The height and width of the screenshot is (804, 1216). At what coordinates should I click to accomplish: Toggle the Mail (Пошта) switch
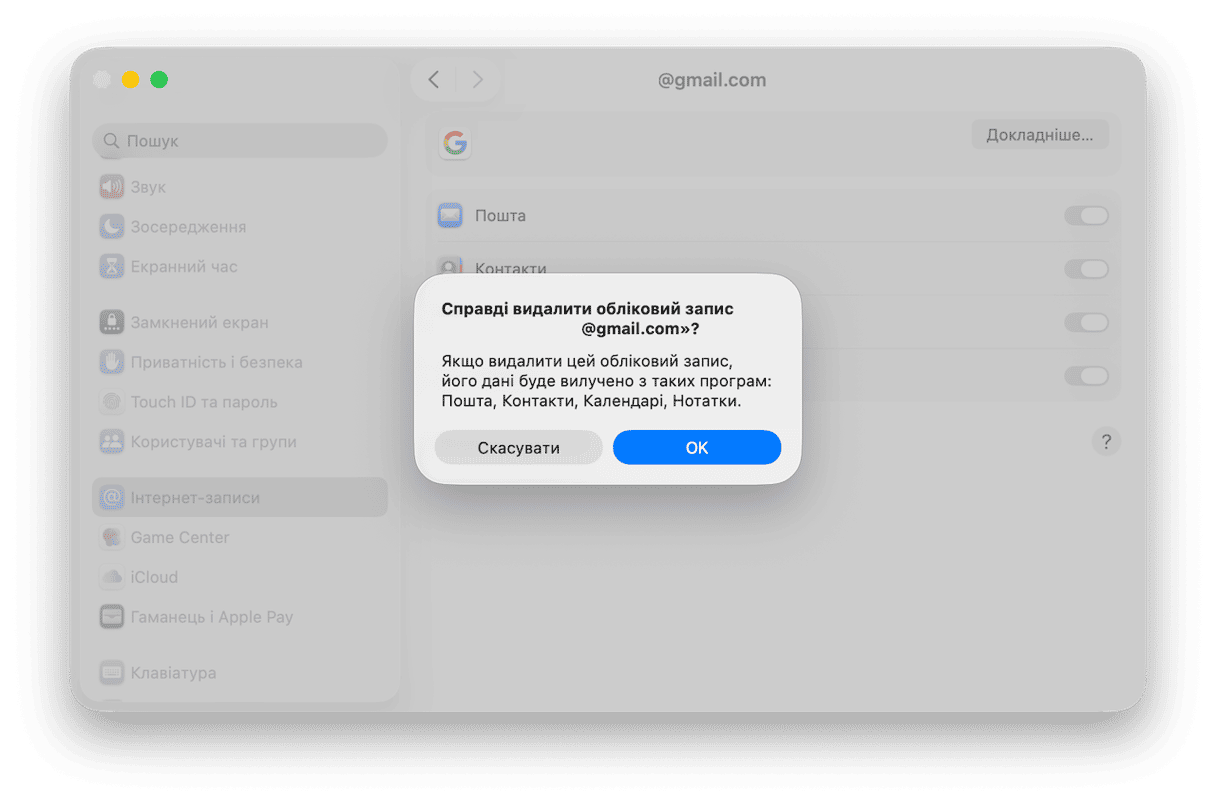click(x=1086, y=216)
